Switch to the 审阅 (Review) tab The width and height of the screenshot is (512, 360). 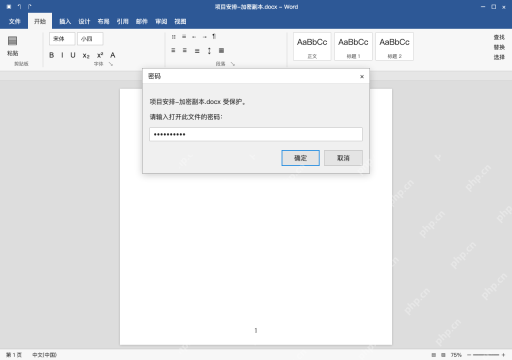click(x=161, y=21)
